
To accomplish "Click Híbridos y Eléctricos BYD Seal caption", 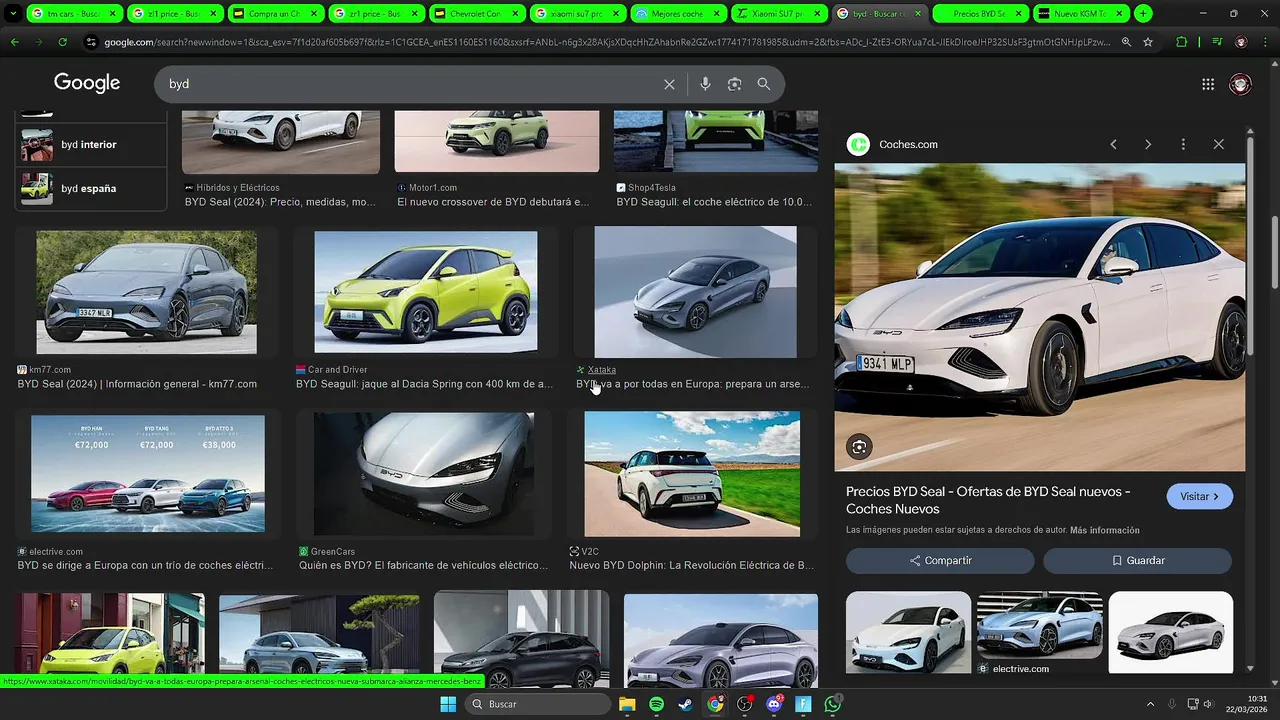I will point(280,202).
